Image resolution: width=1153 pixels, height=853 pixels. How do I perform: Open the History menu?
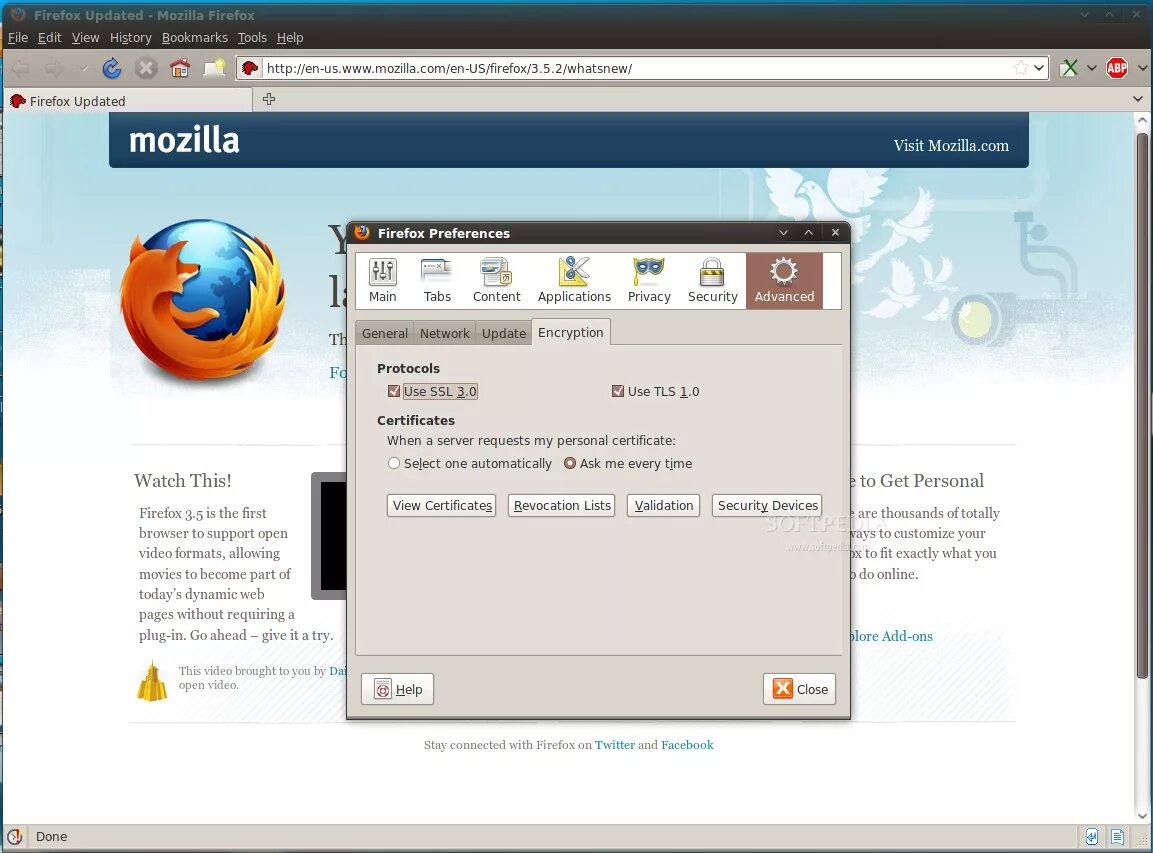pos(130,38)
